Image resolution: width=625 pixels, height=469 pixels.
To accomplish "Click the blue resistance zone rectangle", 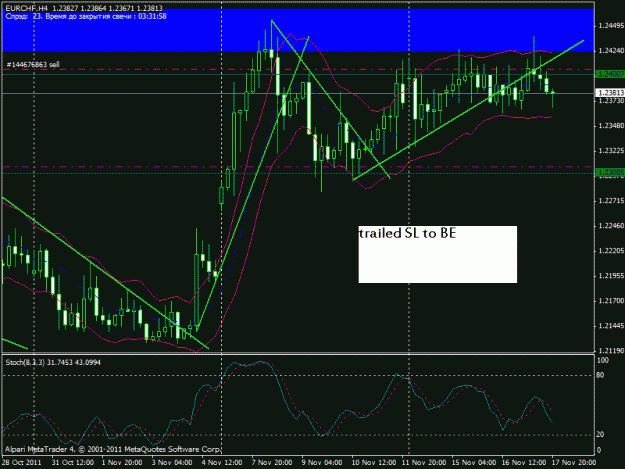I will tap(298, 30).
